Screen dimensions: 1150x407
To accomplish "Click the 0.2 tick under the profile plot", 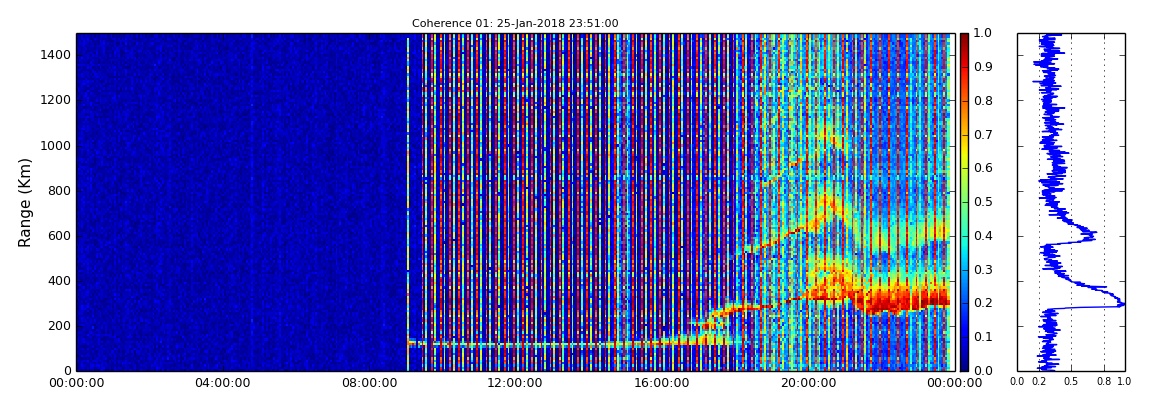I will pyautogui.click(x=1039, y=382).
